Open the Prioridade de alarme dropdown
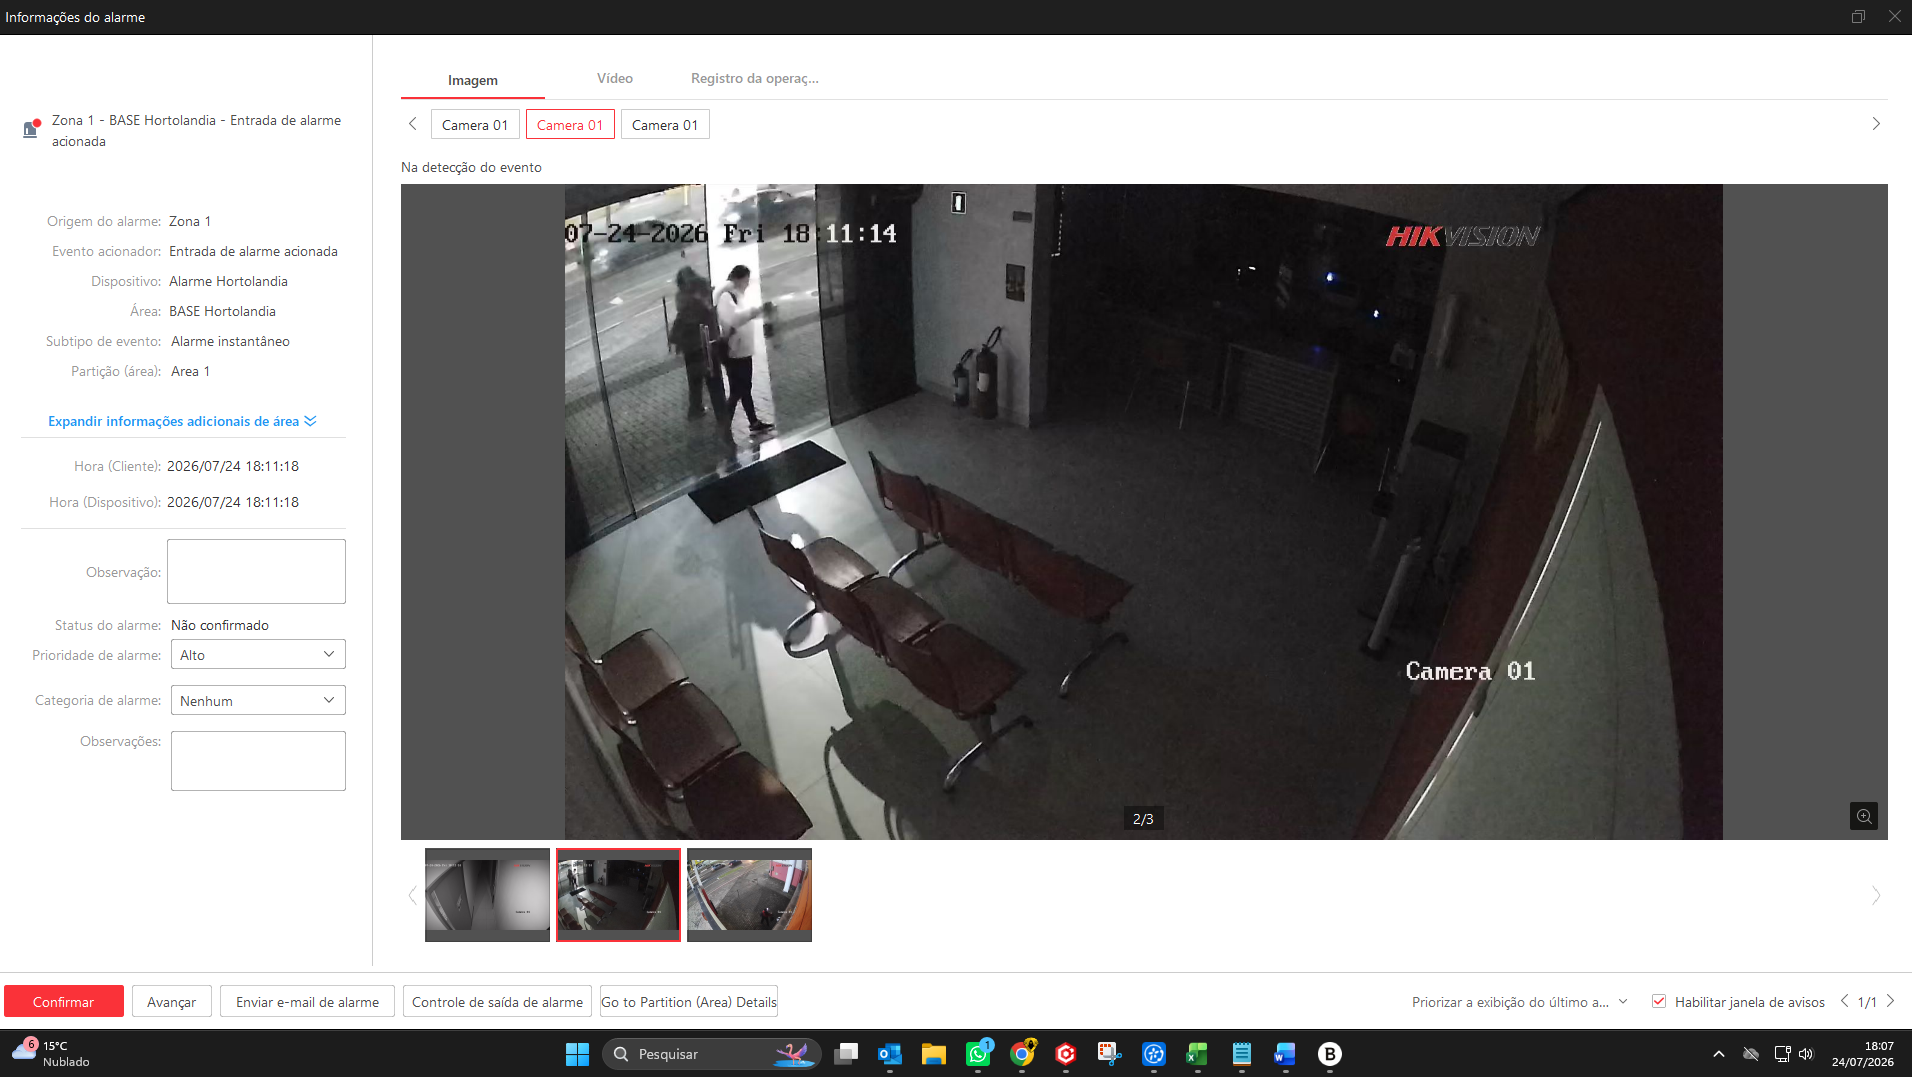 (x=258, y=655)
